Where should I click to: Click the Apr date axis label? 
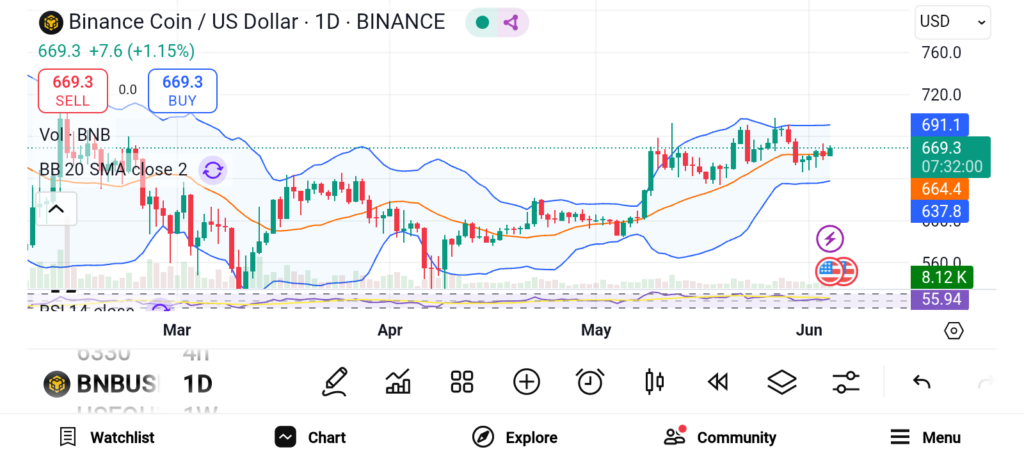(390, 330)
